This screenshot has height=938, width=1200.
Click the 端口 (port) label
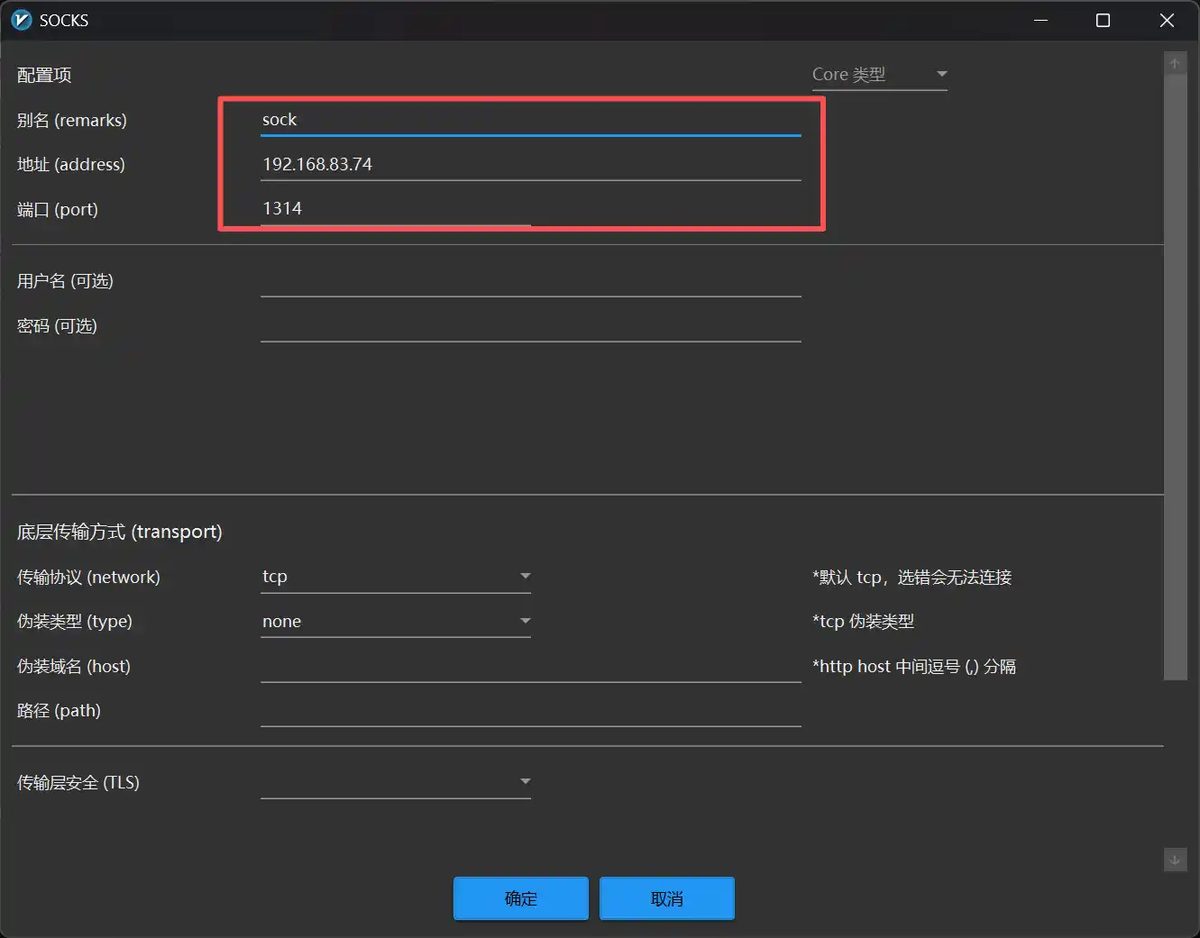tap(58, 210)
